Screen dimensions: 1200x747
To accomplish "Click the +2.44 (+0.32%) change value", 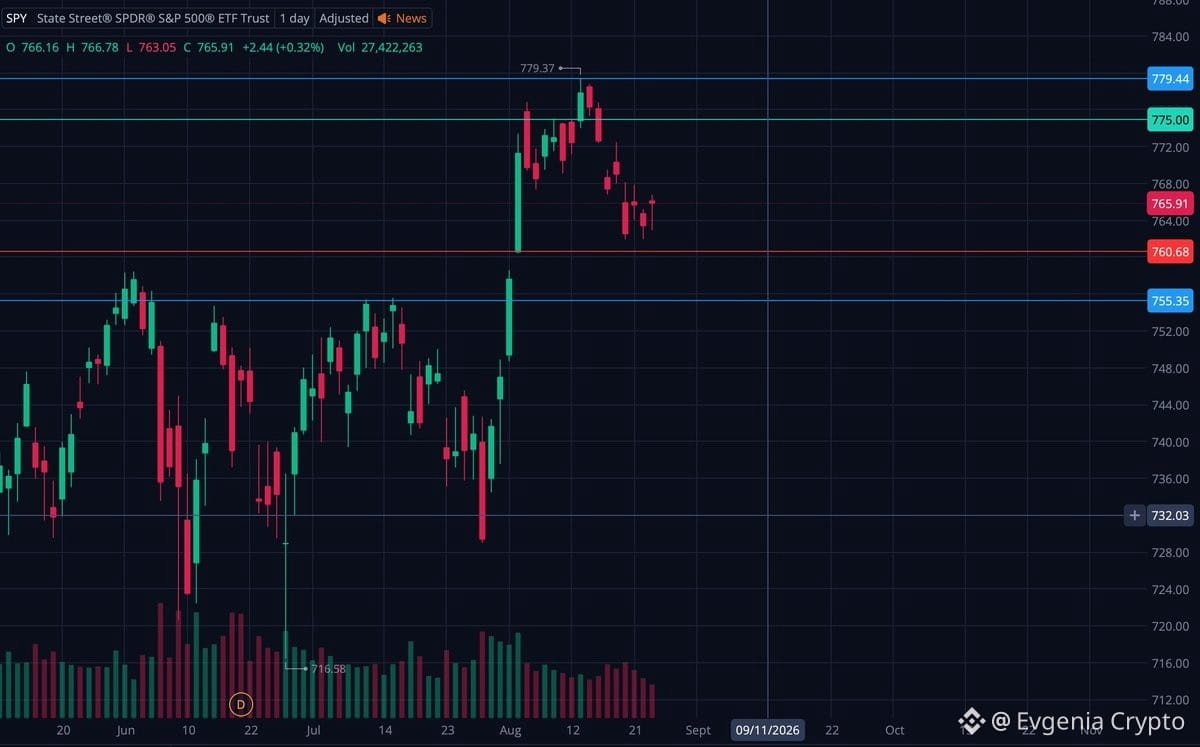I will pos(283,47).
